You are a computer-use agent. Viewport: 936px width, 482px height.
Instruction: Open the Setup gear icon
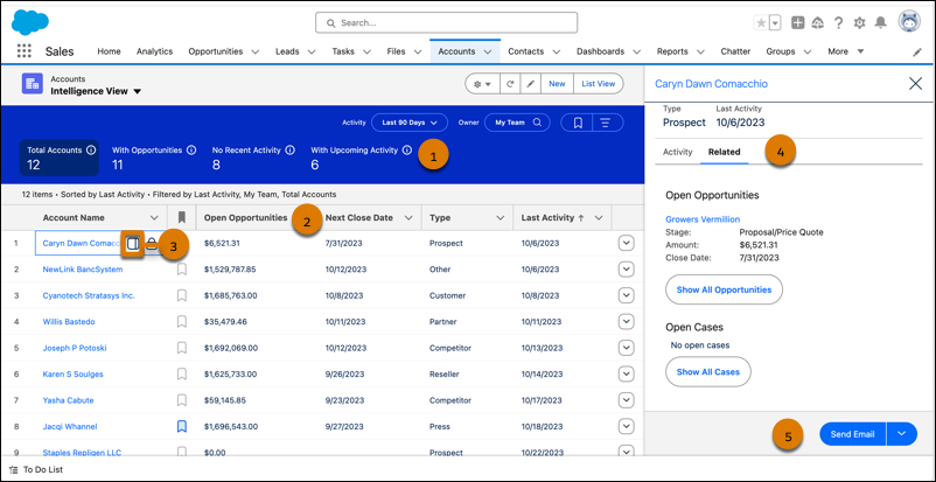click(x=859, y=23)
